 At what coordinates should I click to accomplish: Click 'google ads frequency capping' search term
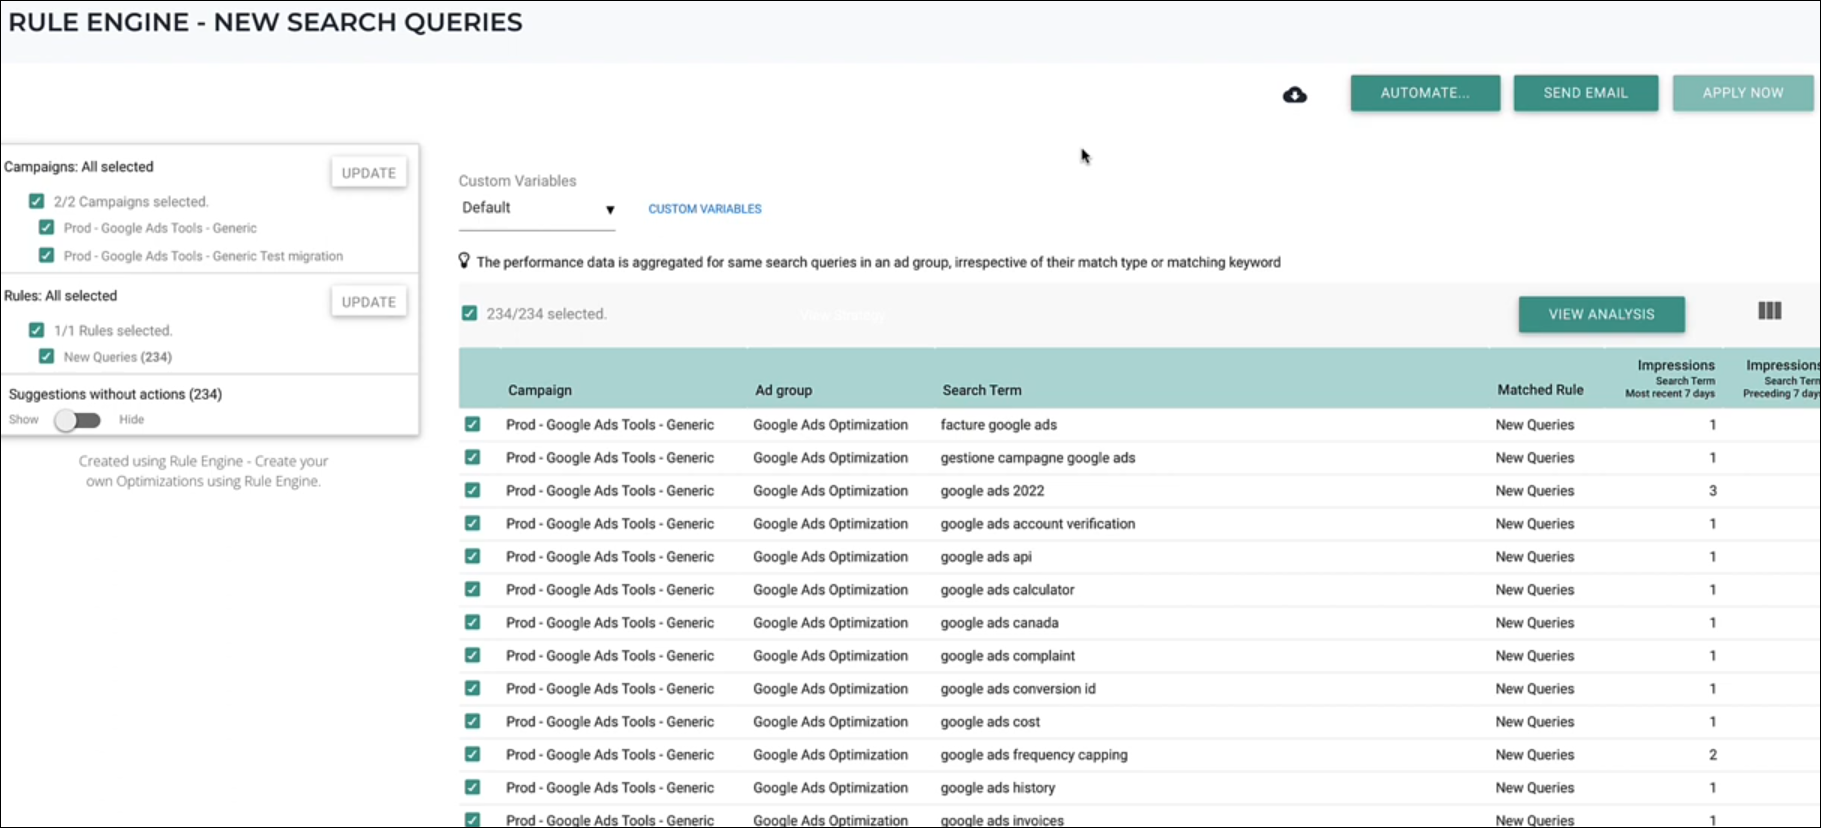click(x=1034, y=754)
